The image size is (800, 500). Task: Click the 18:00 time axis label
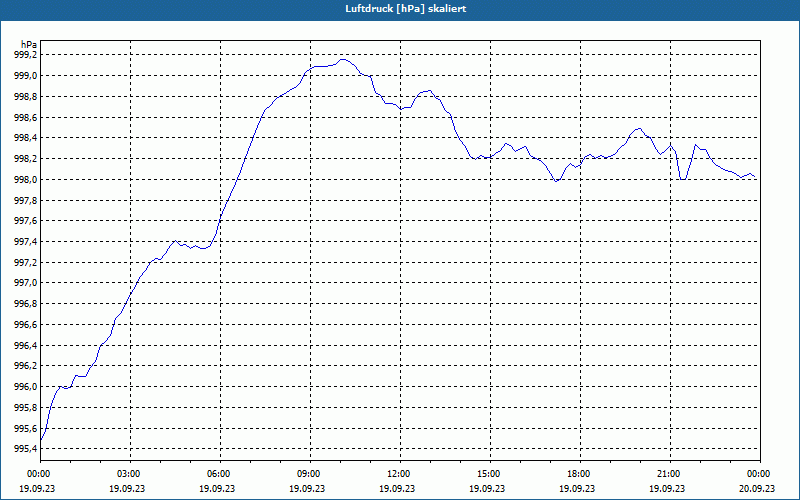(x=580, y=474)
